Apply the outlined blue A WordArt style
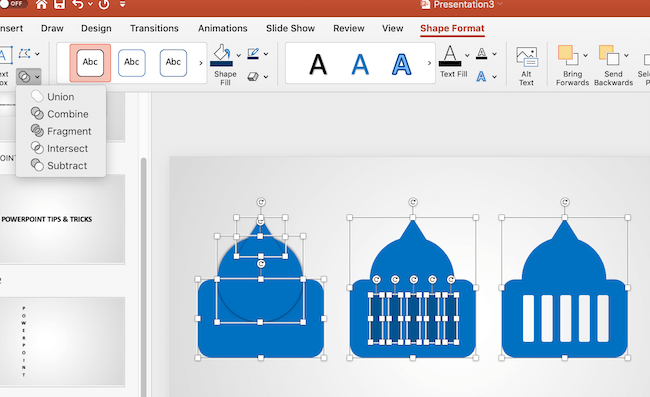The image size is (650, 397). (401, 64)
